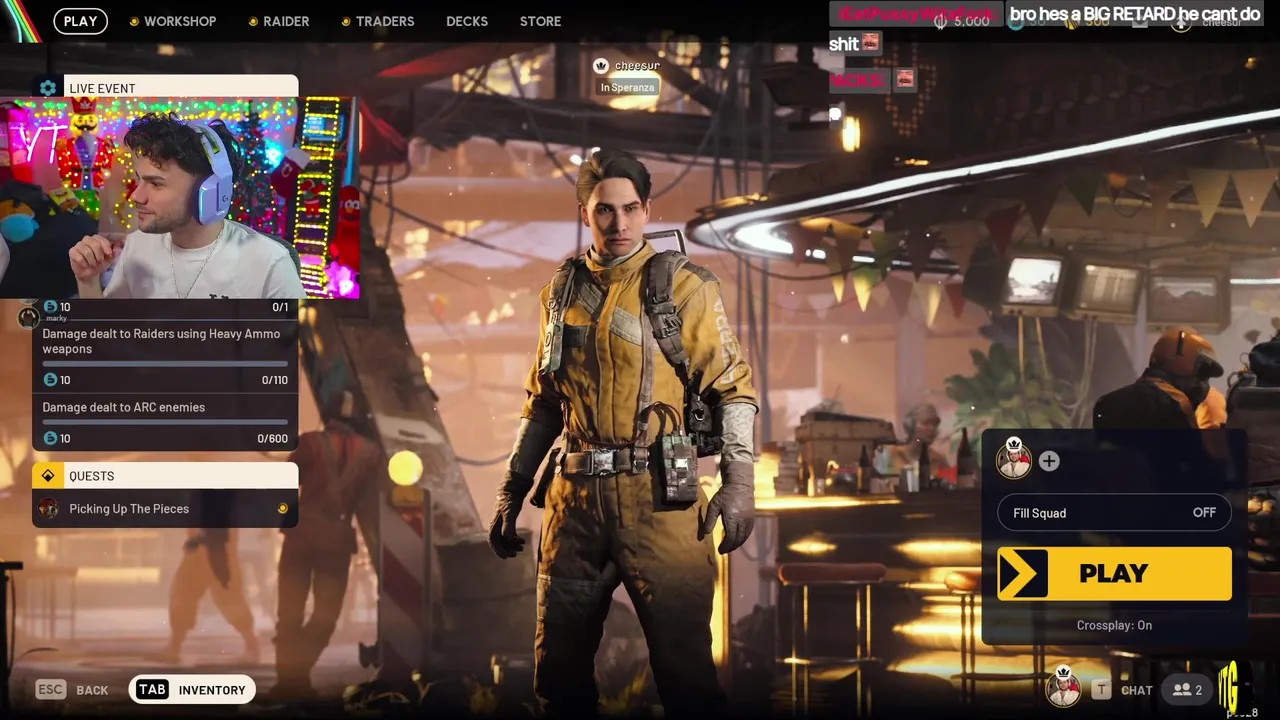The image size is (1280, 720).
Task: Click the ARC enemies damage progress bar
Action: click(x=165, y=422)
